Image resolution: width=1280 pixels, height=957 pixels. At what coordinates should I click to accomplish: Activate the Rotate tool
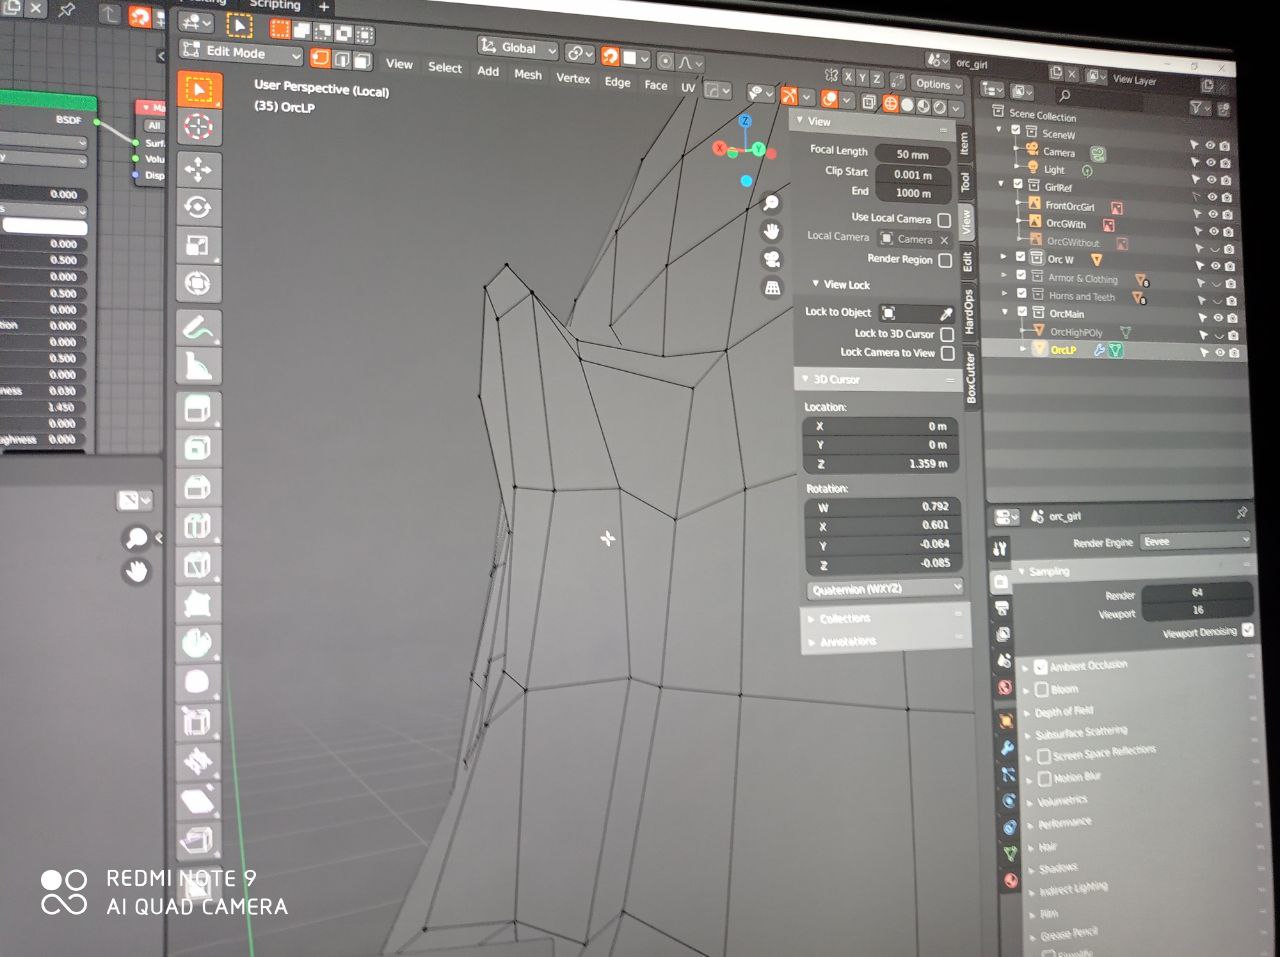coord(198,207)
